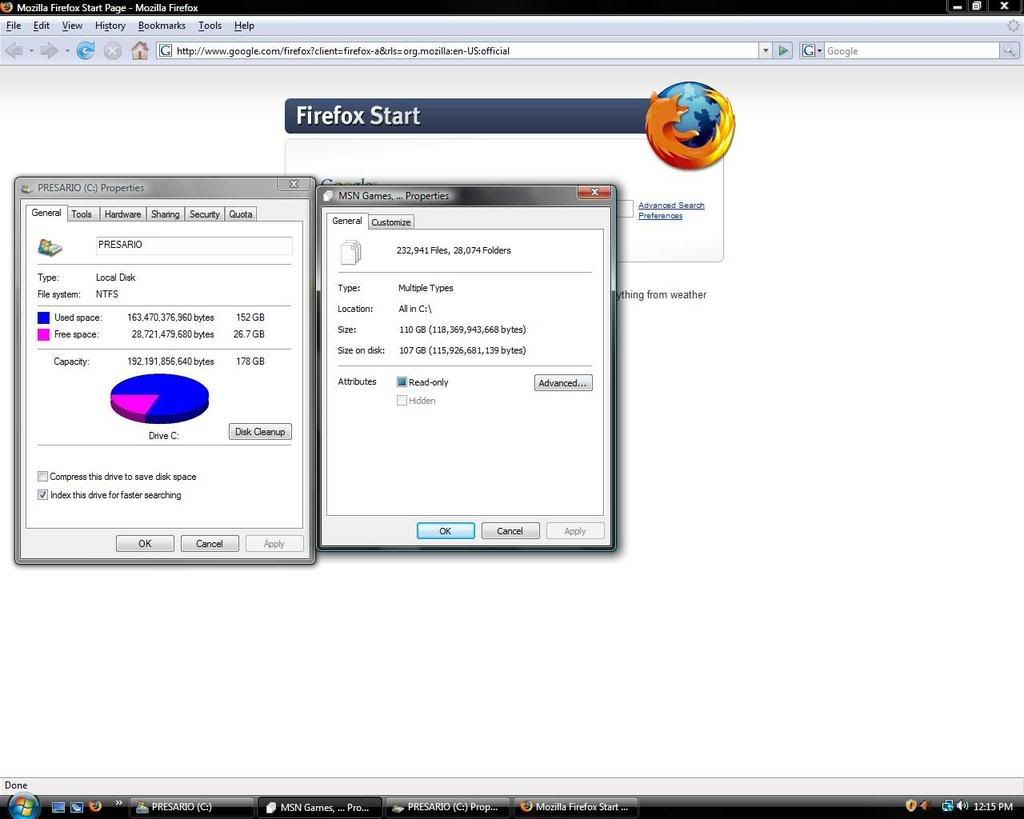The width and height of the screenshot is (1024, 819).
Task: Switch to the Tools tab in PRESARIO Properties
Action: [x=82, y=214]
